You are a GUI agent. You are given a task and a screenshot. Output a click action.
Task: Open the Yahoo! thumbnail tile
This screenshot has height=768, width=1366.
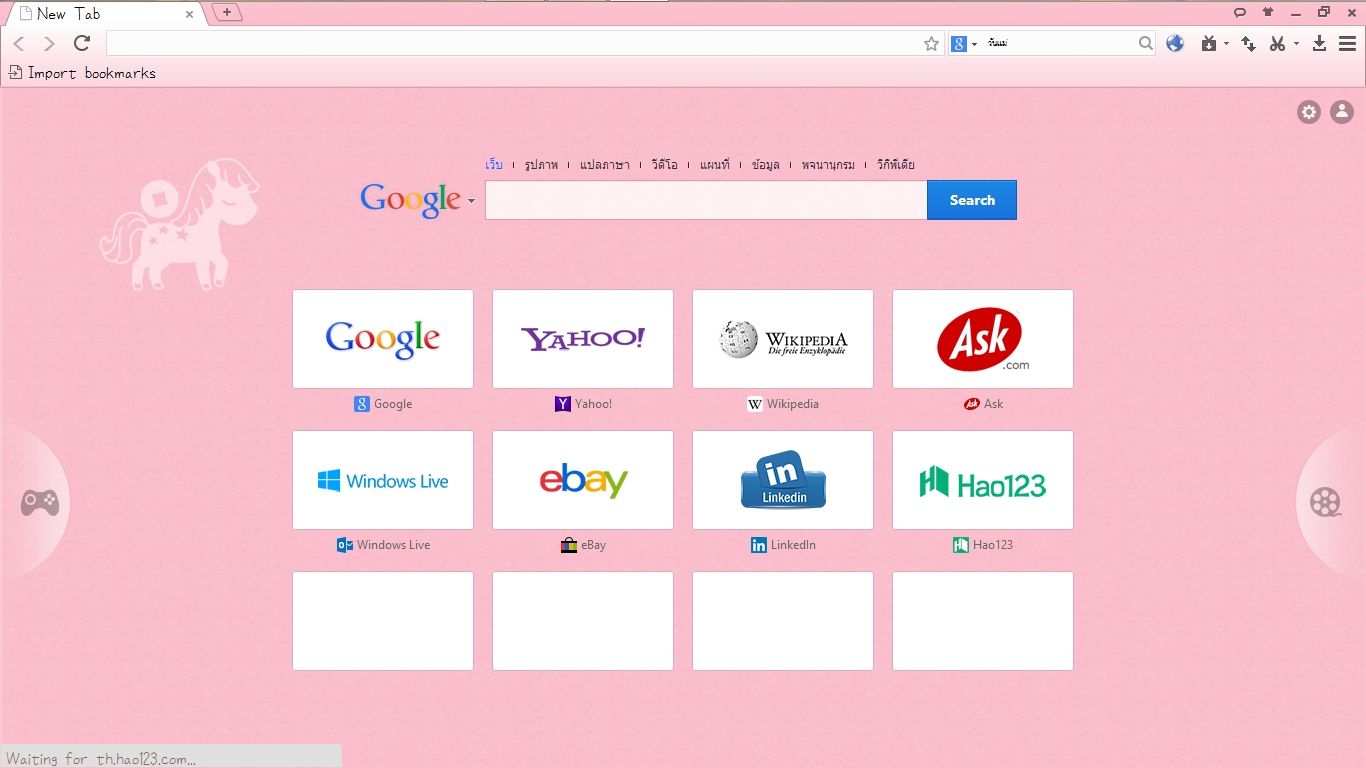pyautogui.click(x=583, y=339)
